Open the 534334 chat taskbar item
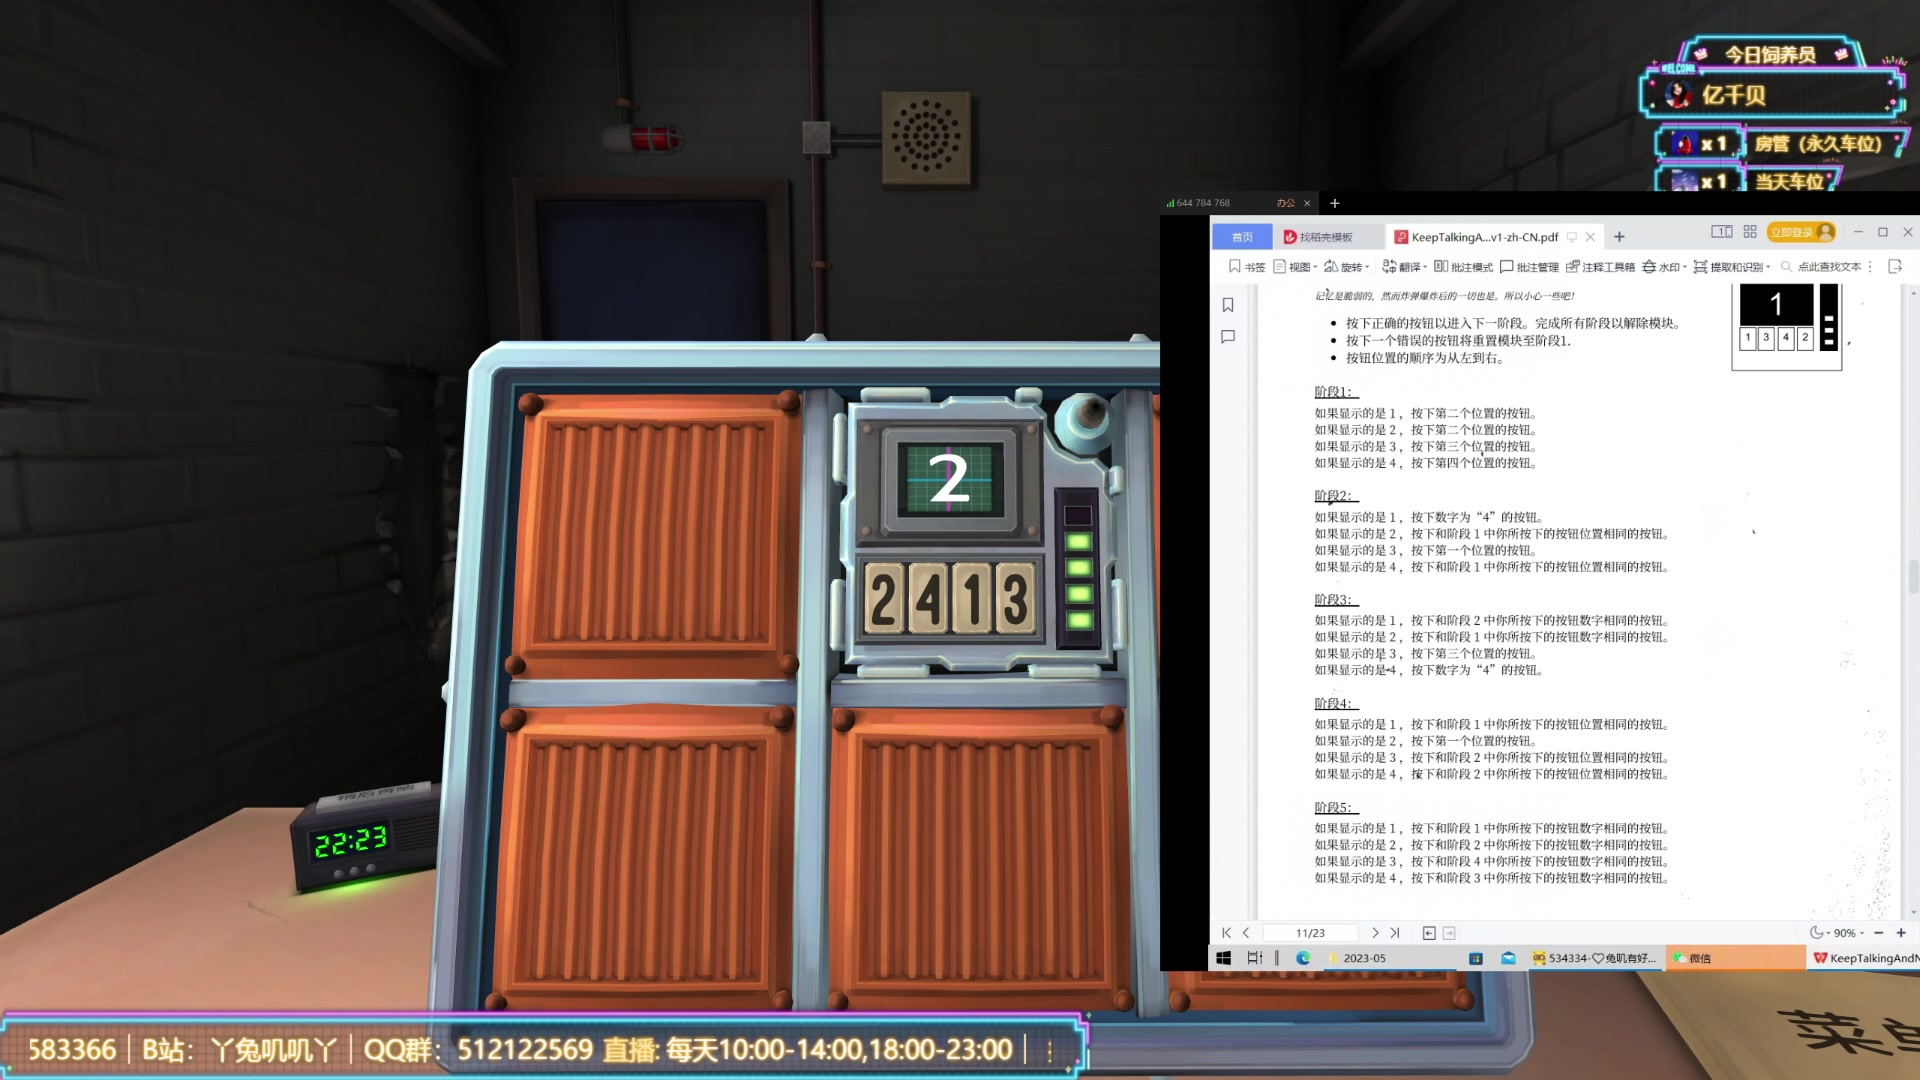This screenshot has height=1080, width=1920. (x=1594, y=958)
